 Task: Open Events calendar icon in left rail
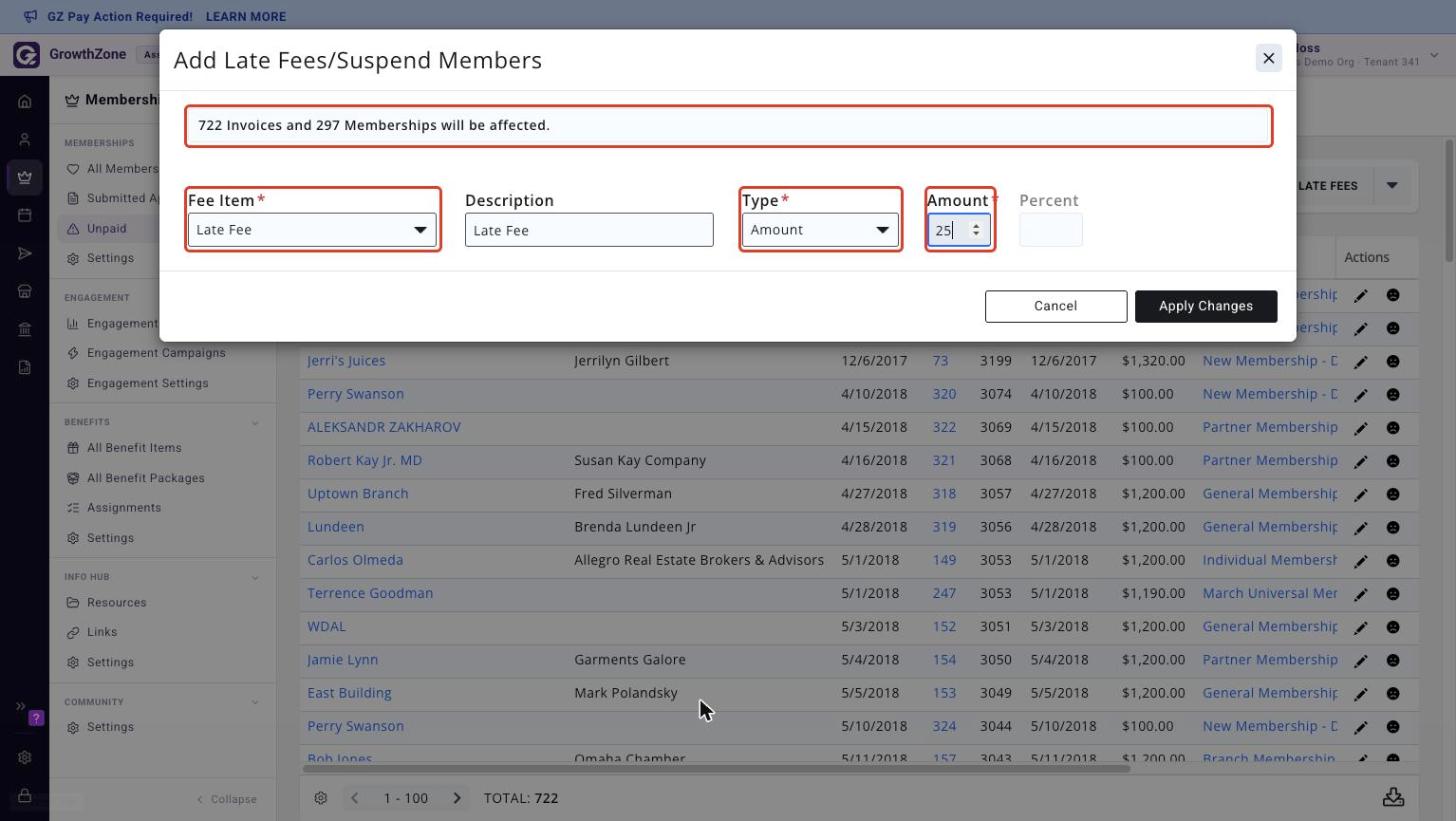pos(25,215)
